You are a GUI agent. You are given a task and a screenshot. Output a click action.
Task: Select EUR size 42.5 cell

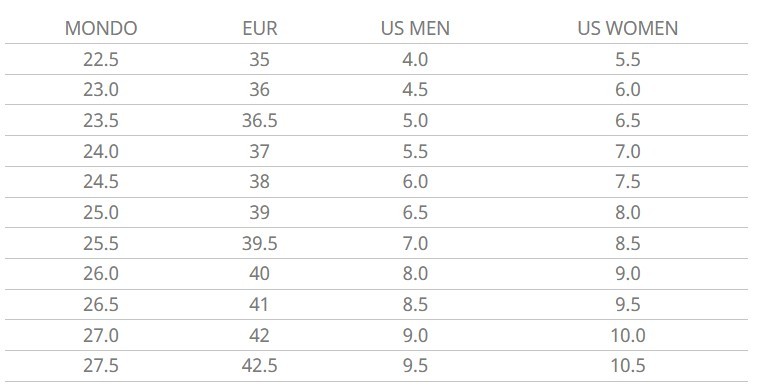point(260,365)
